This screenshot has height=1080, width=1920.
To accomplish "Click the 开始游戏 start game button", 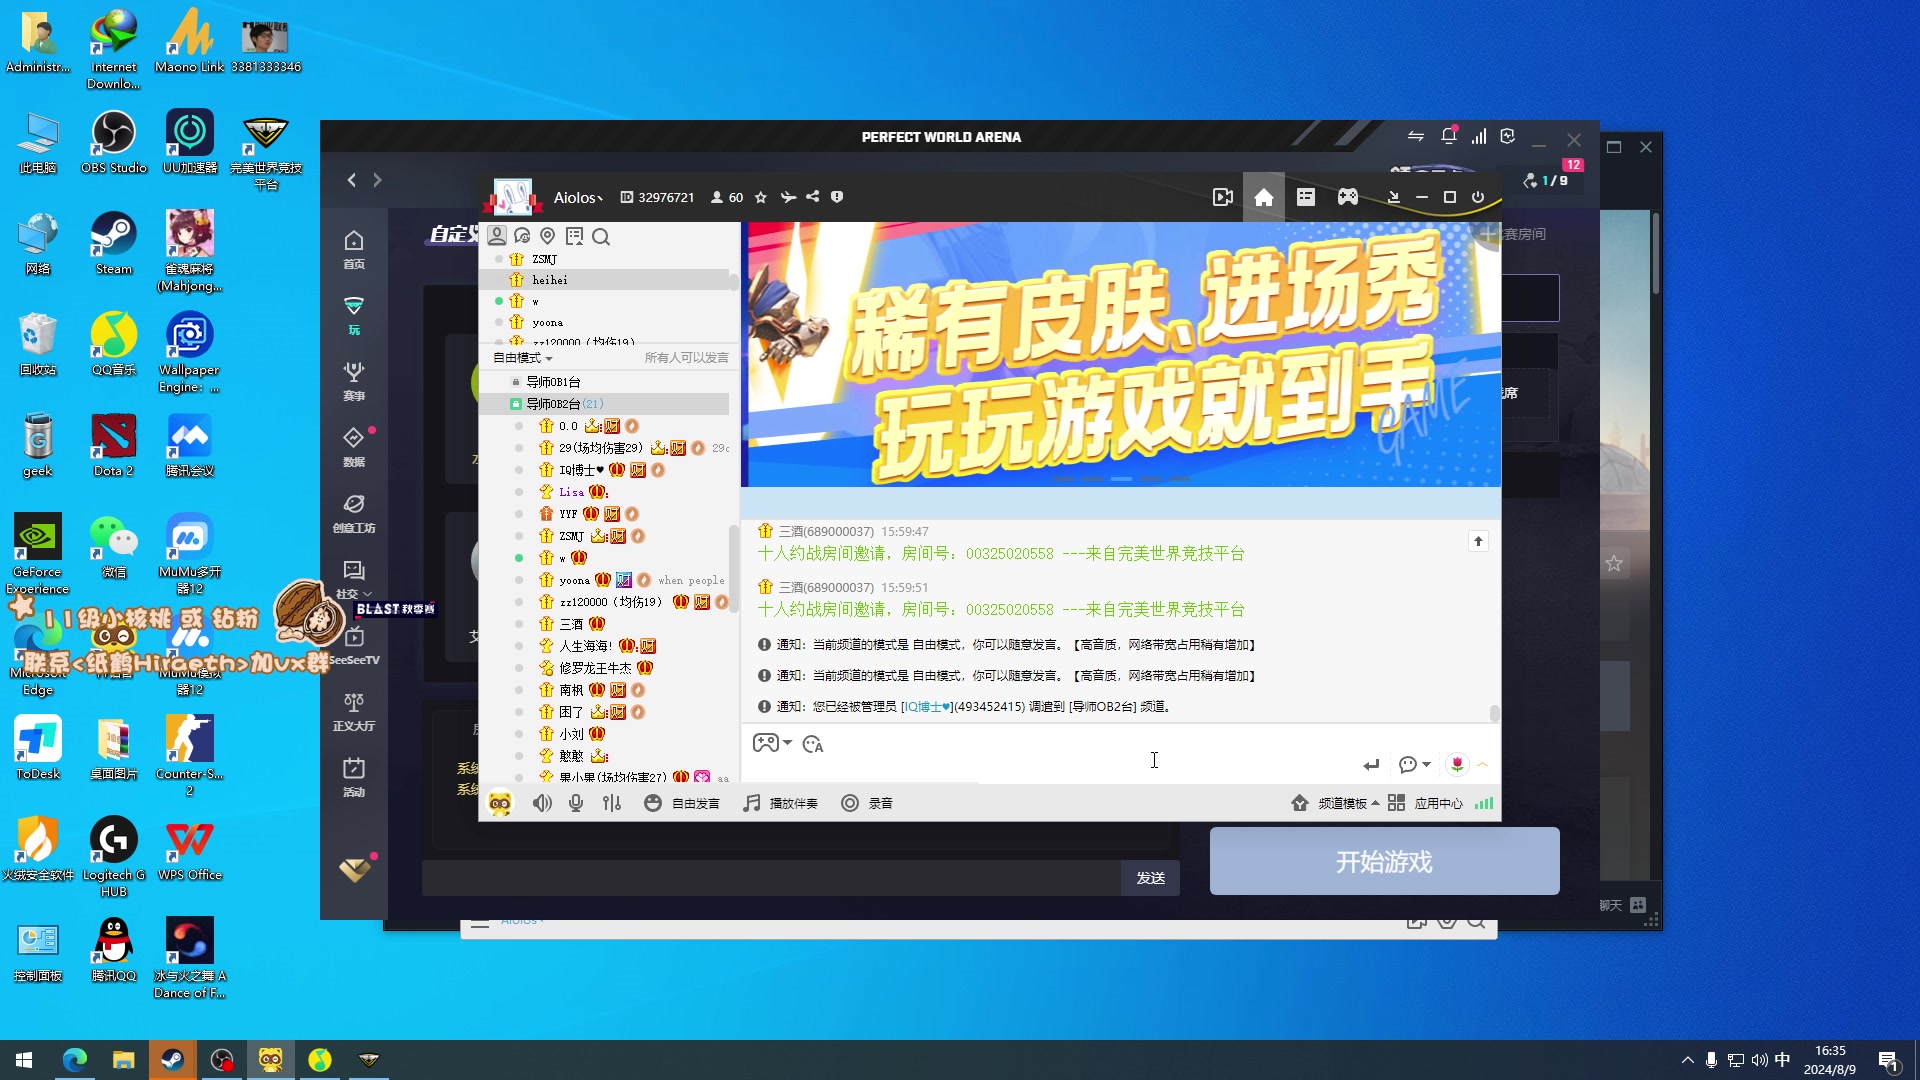I will point(1384,862).
